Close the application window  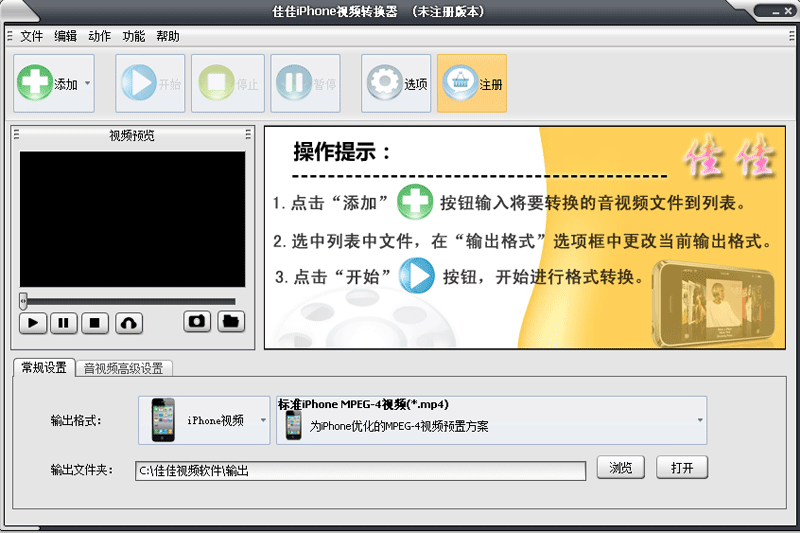788,10
